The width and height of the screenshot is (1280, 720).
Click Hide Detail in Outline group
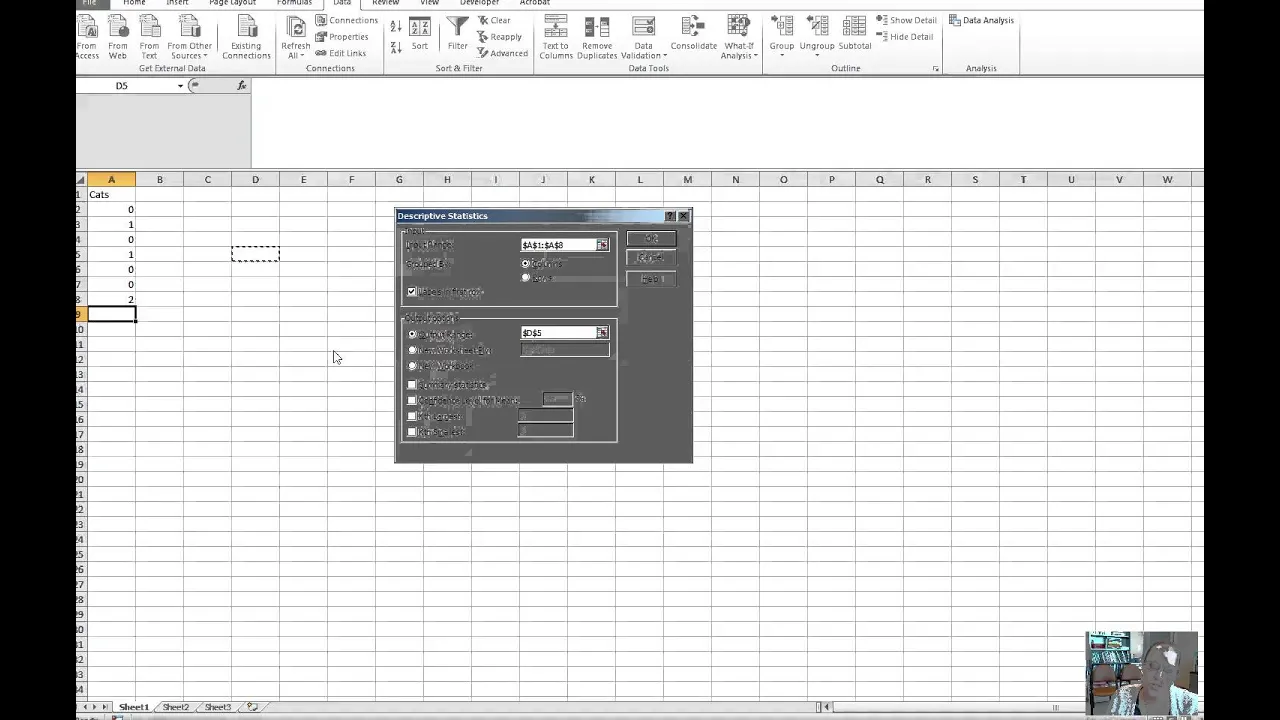click(905, 37)
